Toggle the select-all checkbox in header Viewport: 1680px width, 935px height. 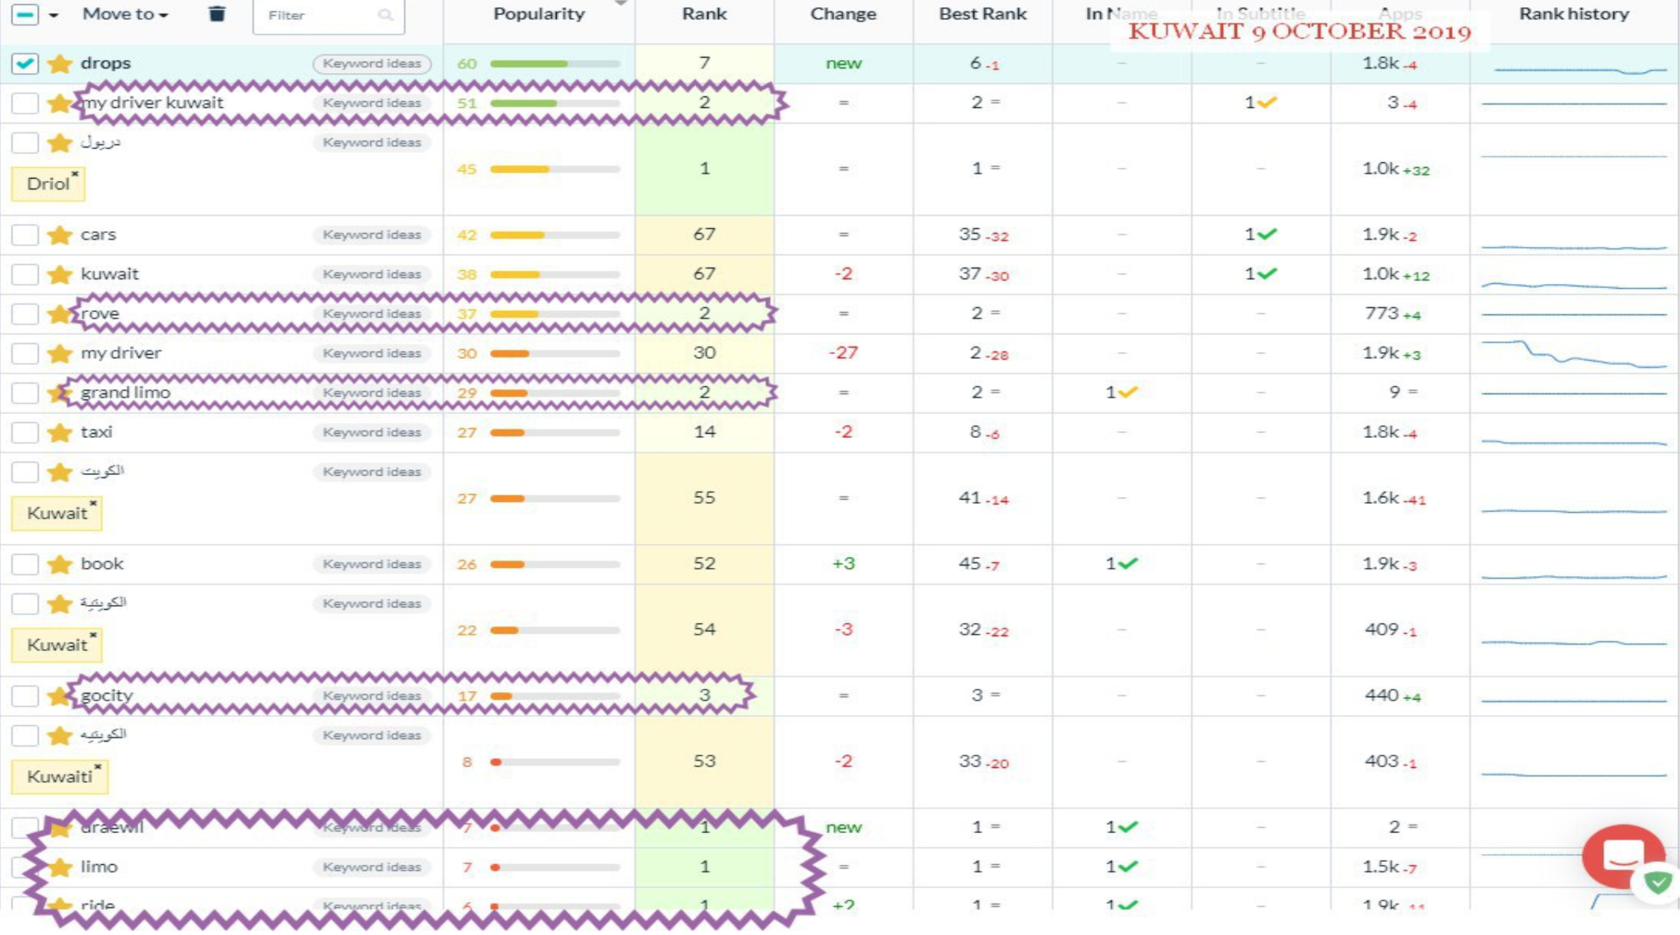point(25,14)
